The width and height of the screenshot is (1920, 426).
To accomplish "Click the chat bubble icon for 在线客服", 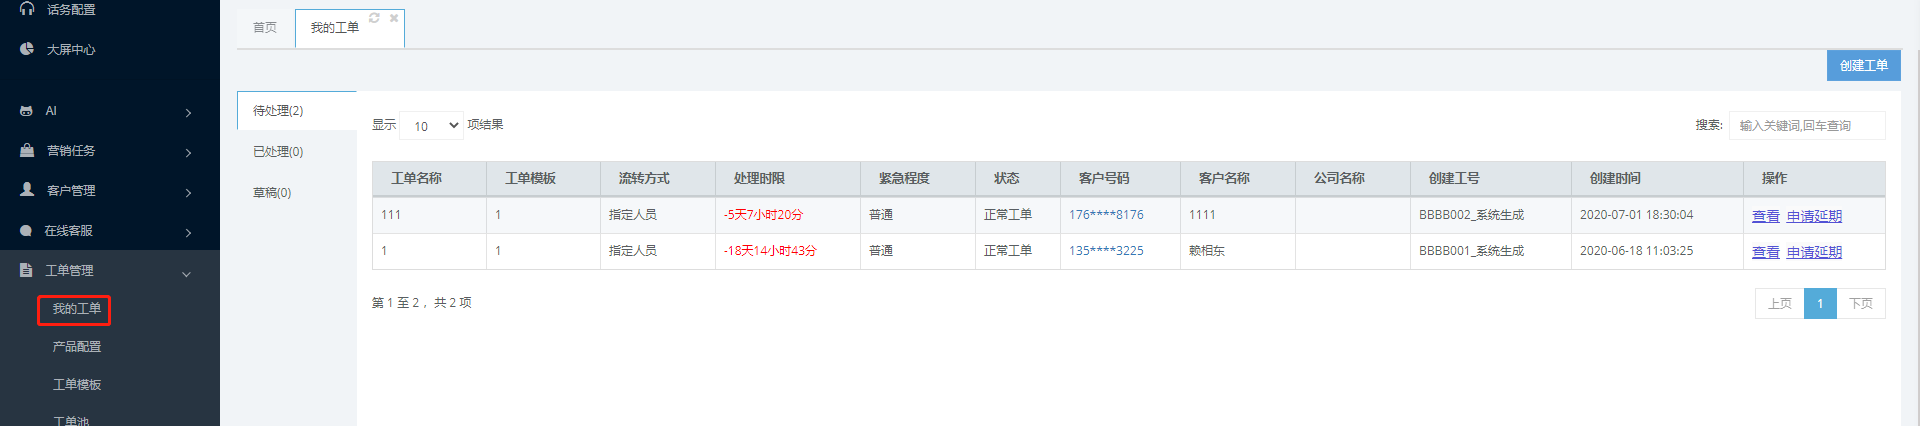I will click(27, 230).
